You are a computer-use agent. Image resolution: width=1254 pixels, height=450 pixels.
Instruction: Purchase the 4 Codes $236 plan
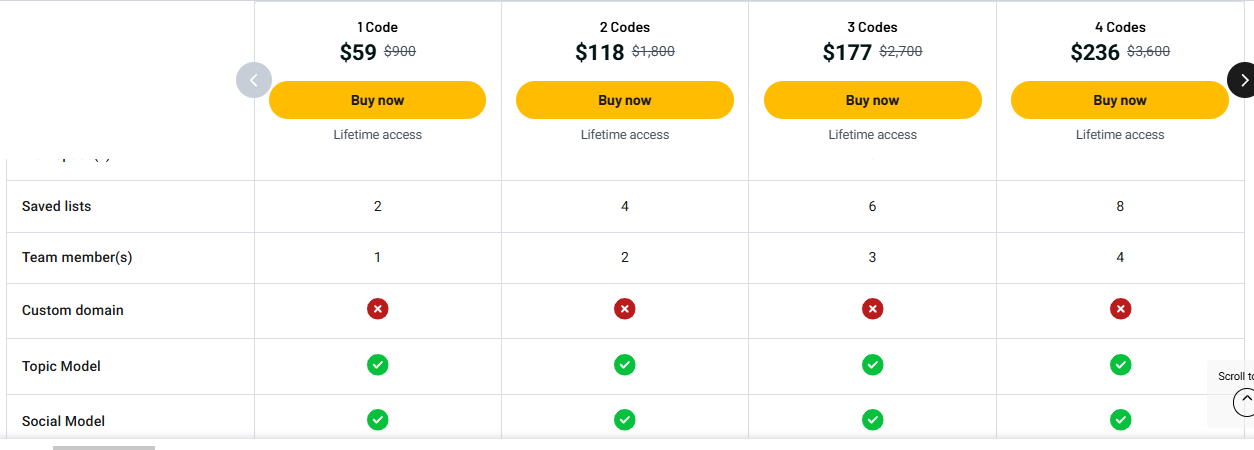[x=1120, y=100]
